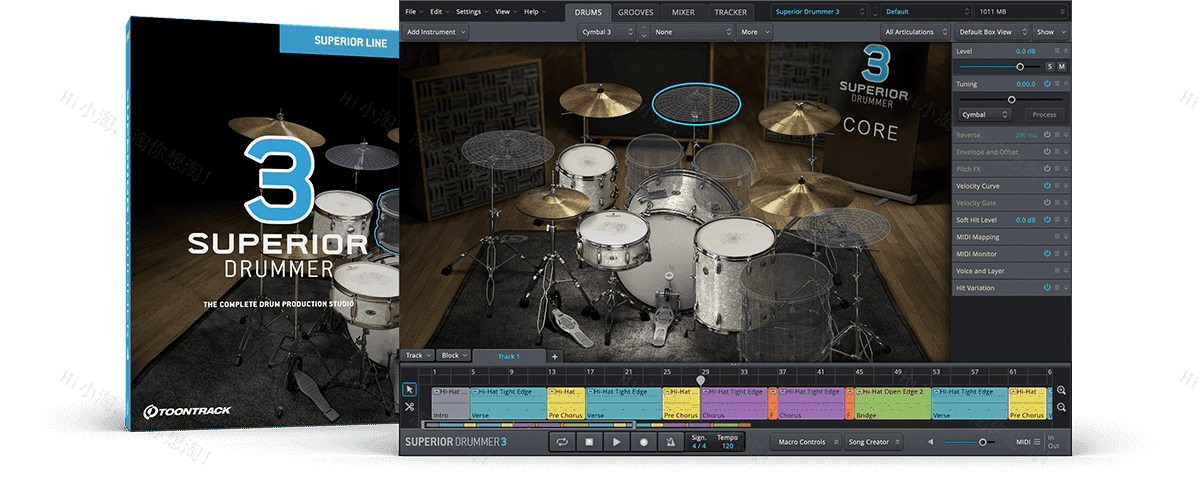
Task: Click the record button
Action: tap(644, 442)
